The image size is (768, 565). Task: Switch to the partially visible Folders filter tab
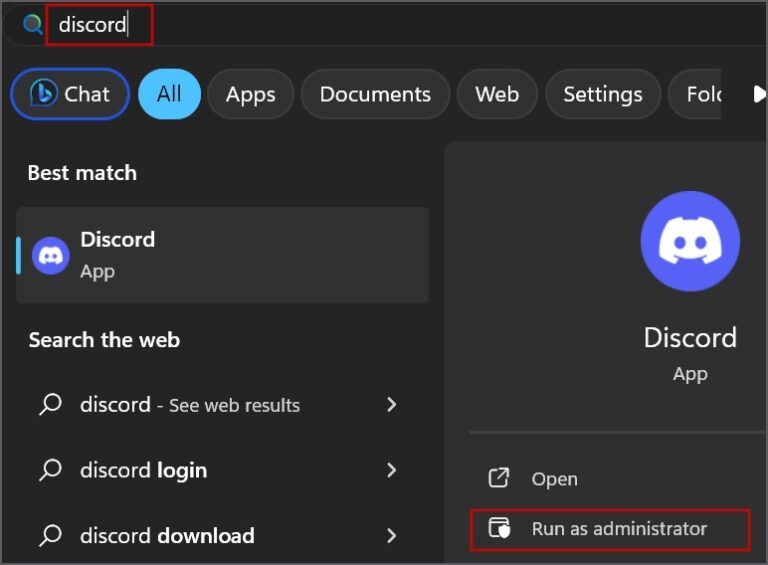tap(696, 94)
